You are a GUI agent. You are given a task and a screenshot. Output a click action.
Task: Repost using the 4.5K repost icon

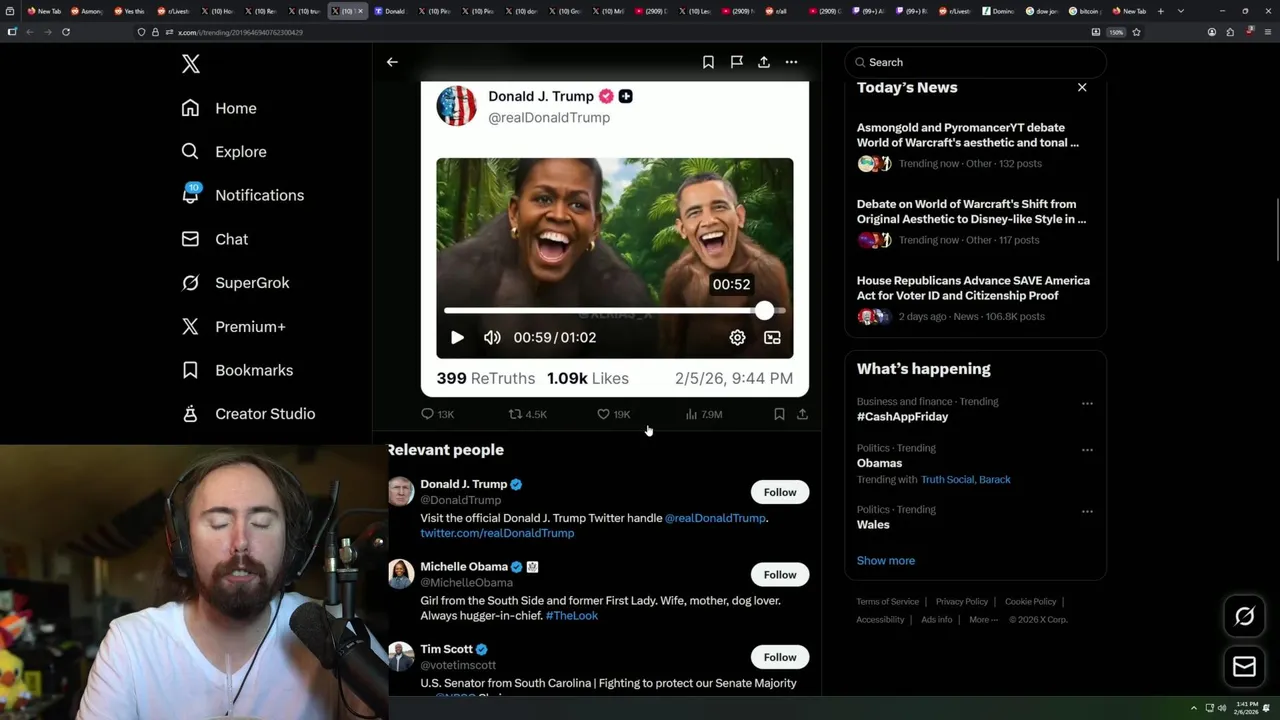527,414
